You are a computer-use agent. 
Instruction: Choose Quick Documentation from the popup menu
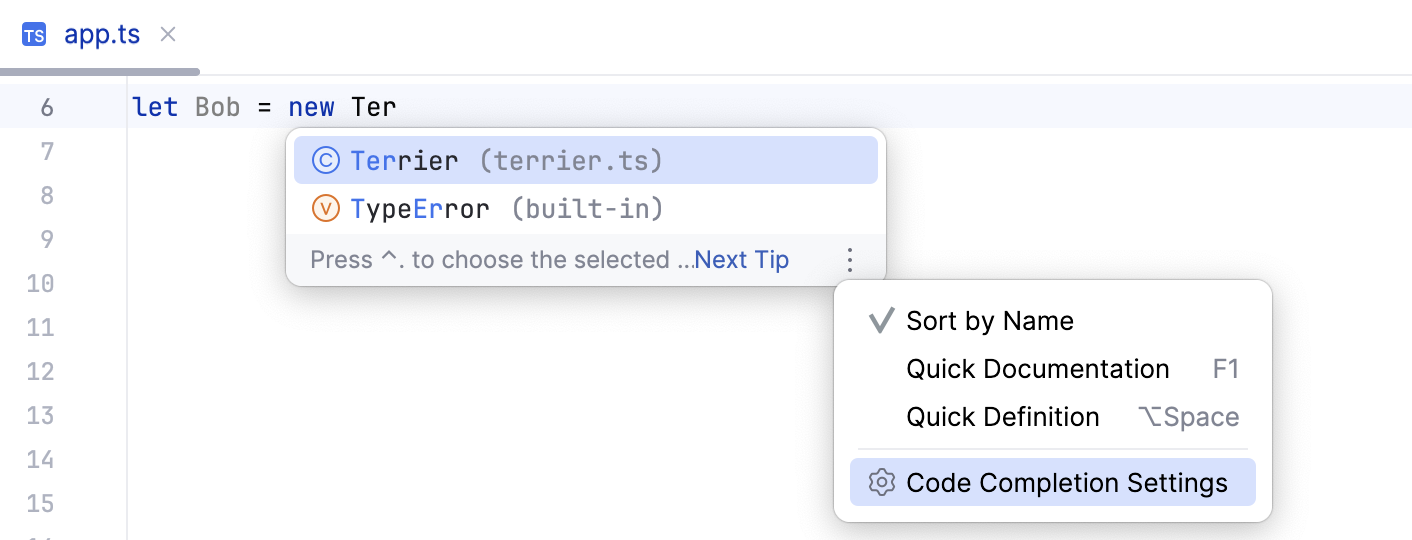pyautogui.click(x=1037, y=369)
